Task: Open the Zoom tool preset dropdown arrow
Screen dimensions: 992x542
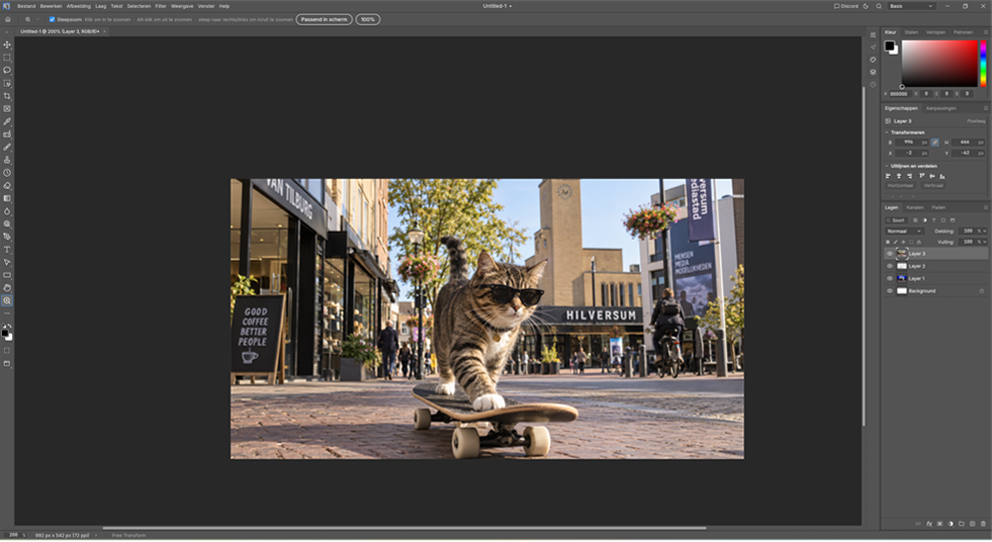Action: coord(37,20)
